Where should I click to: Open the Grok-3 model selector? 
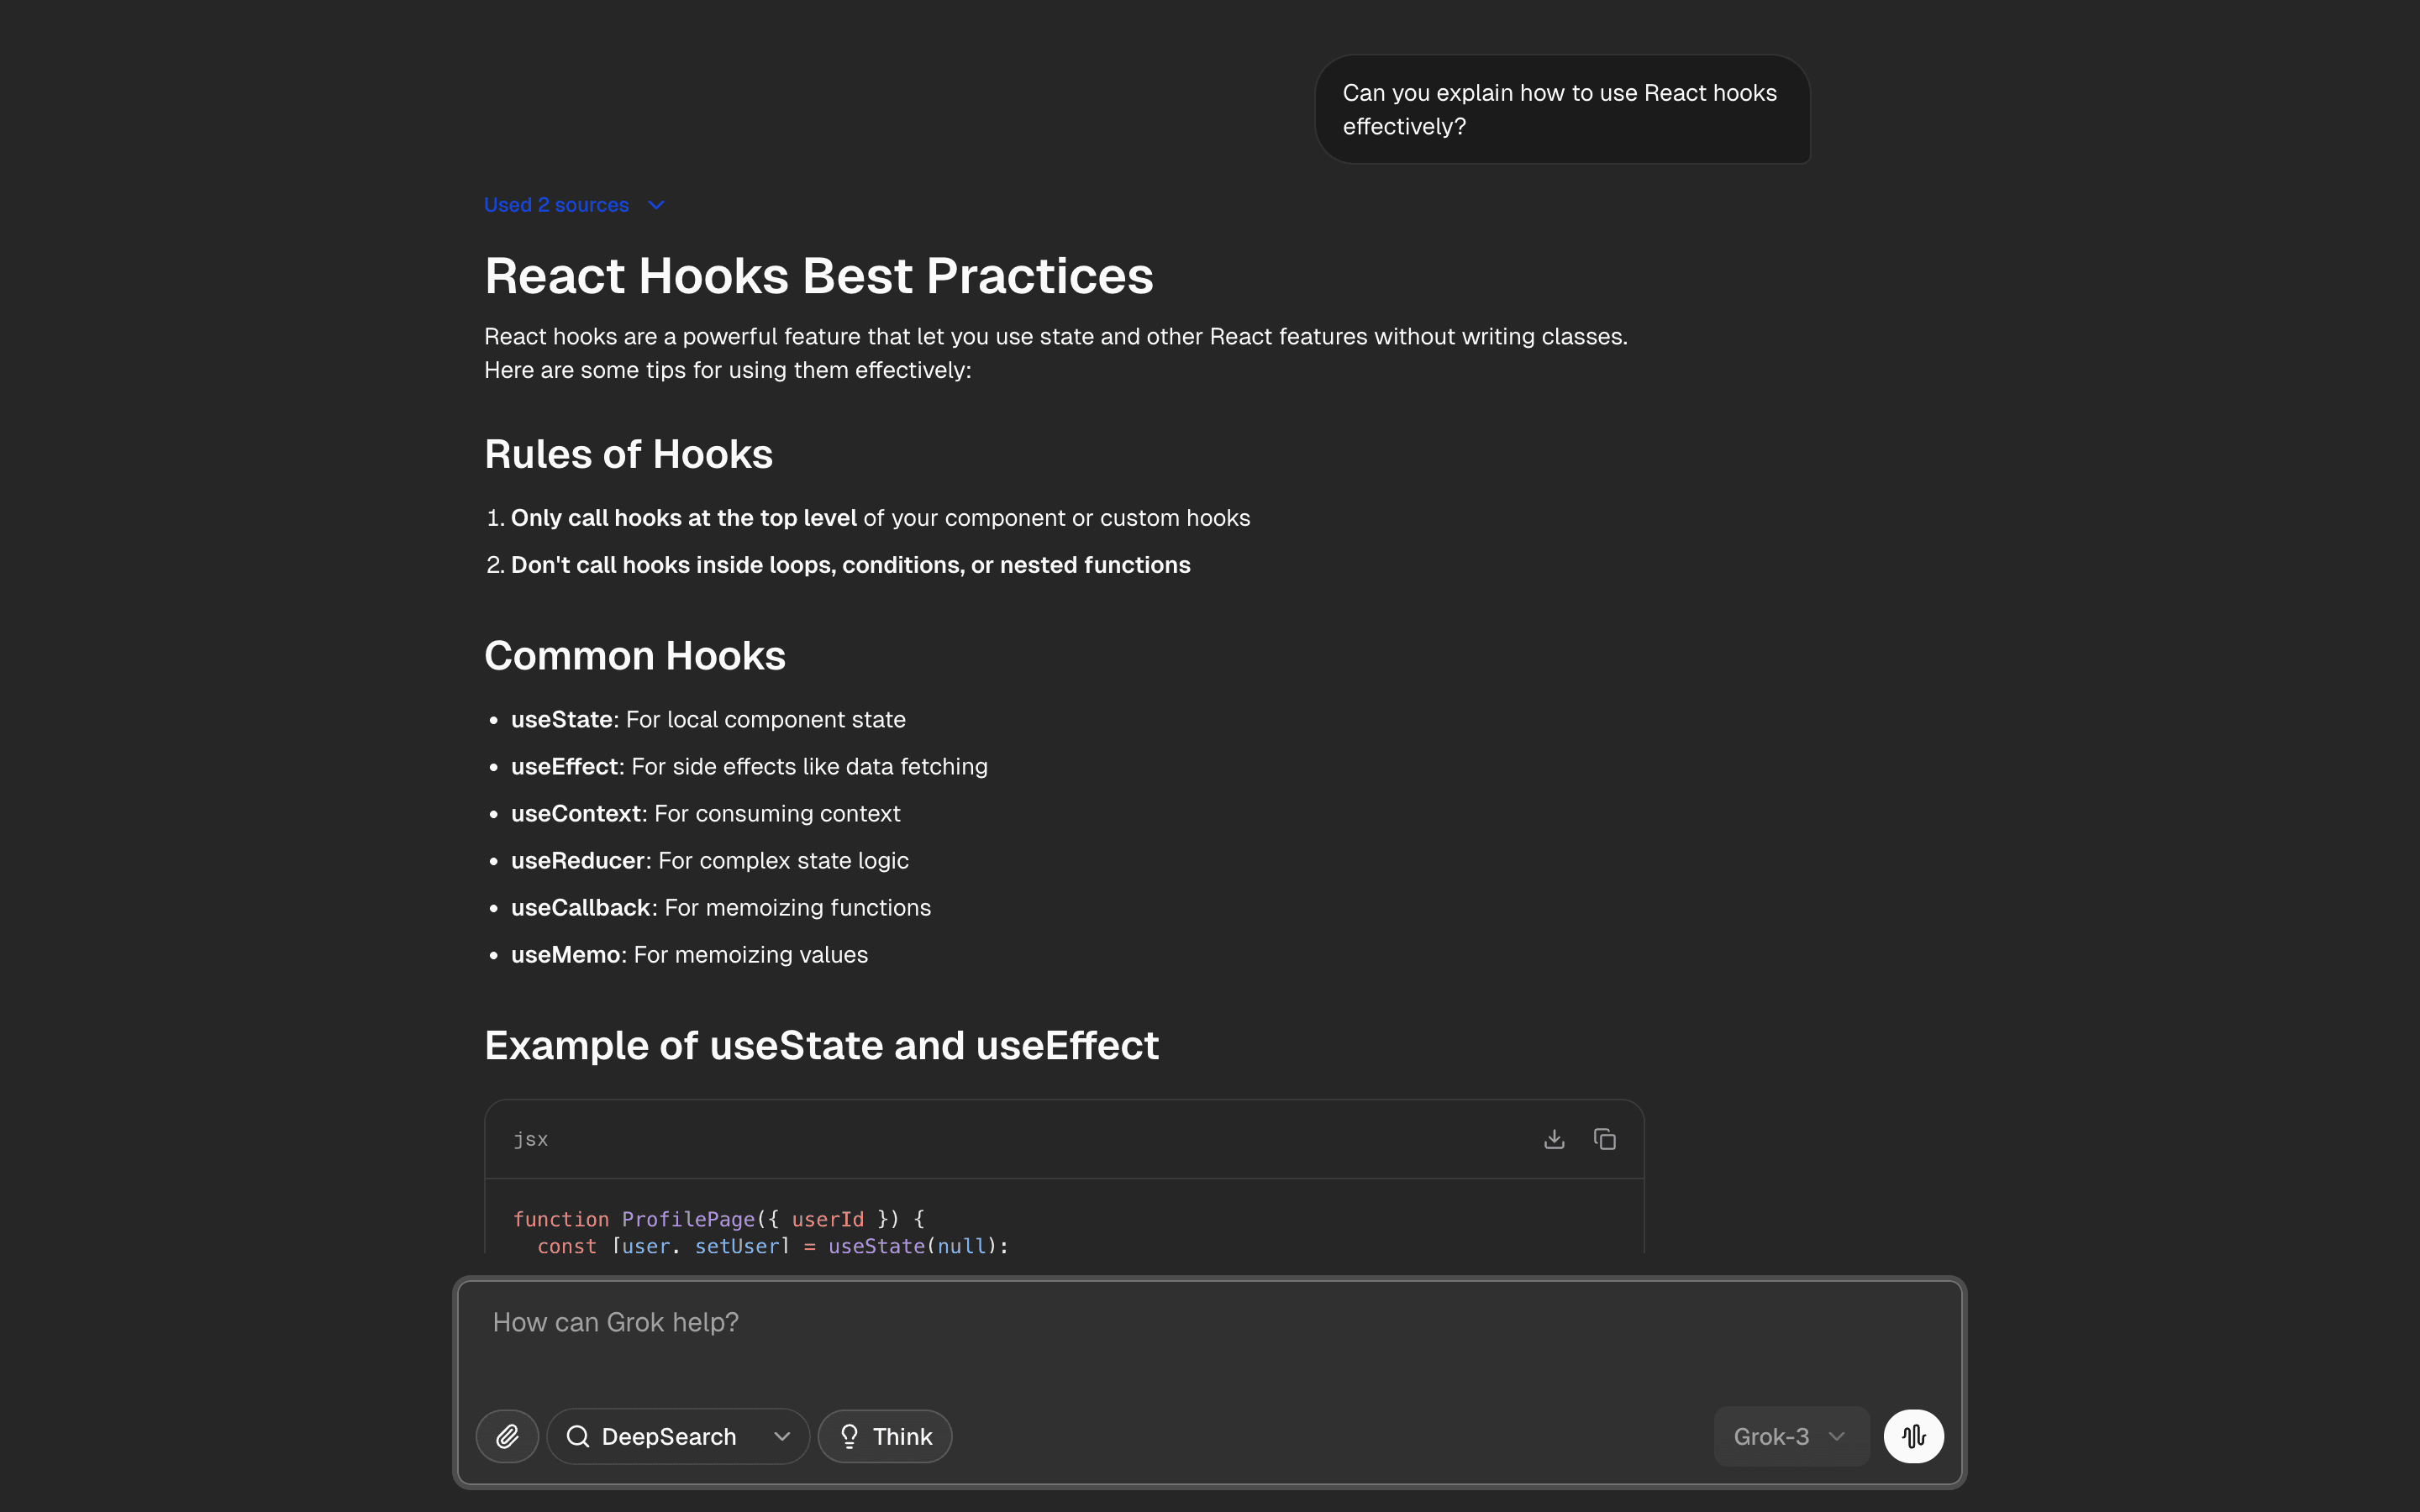1790,1436
